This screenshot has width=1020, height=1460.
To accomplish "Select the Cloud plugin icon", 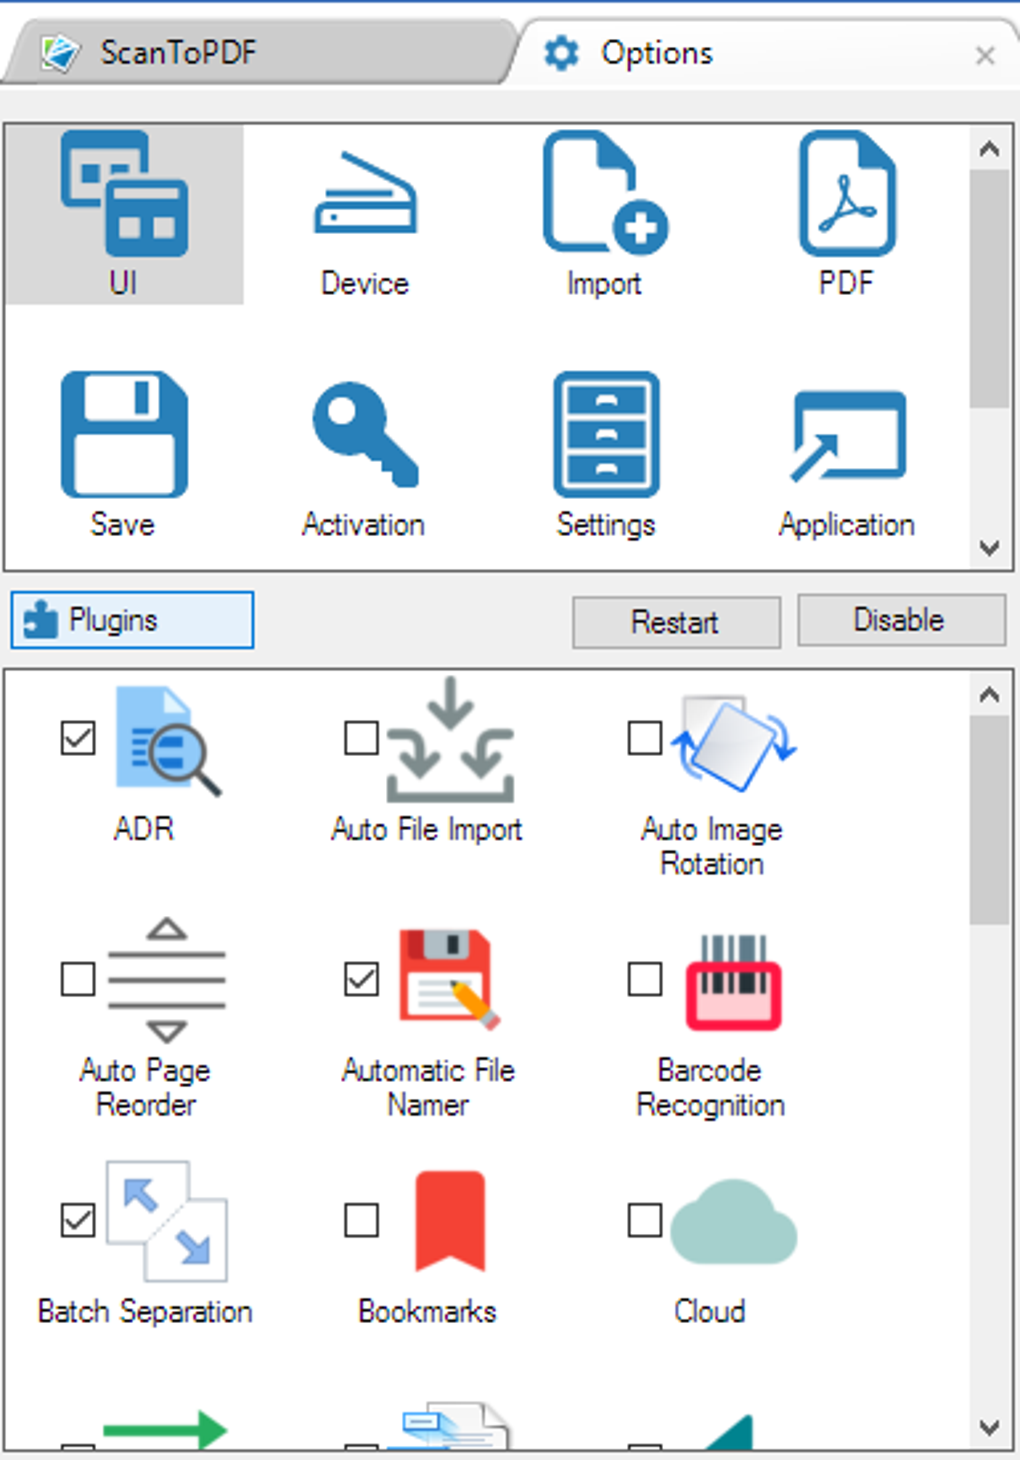I will click(733, 1222).
